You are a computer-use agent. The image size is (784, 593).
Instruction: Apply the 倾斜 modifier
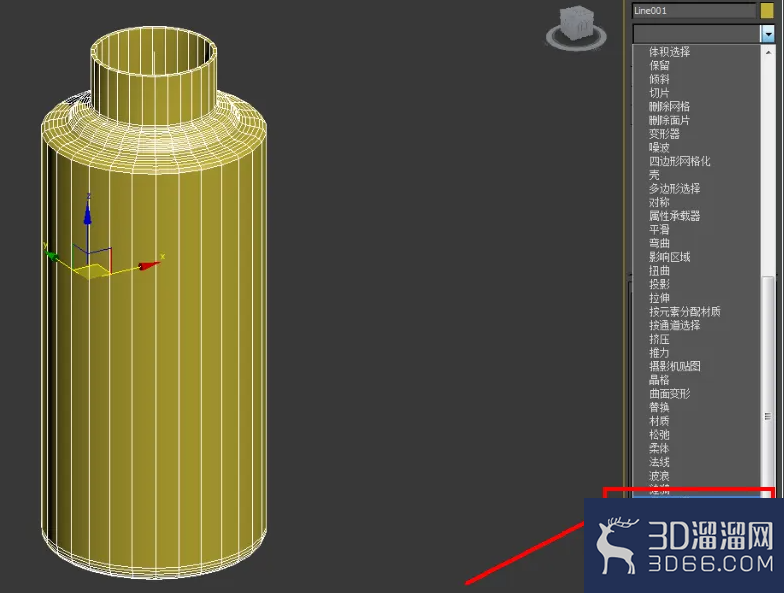pos(659,79)
